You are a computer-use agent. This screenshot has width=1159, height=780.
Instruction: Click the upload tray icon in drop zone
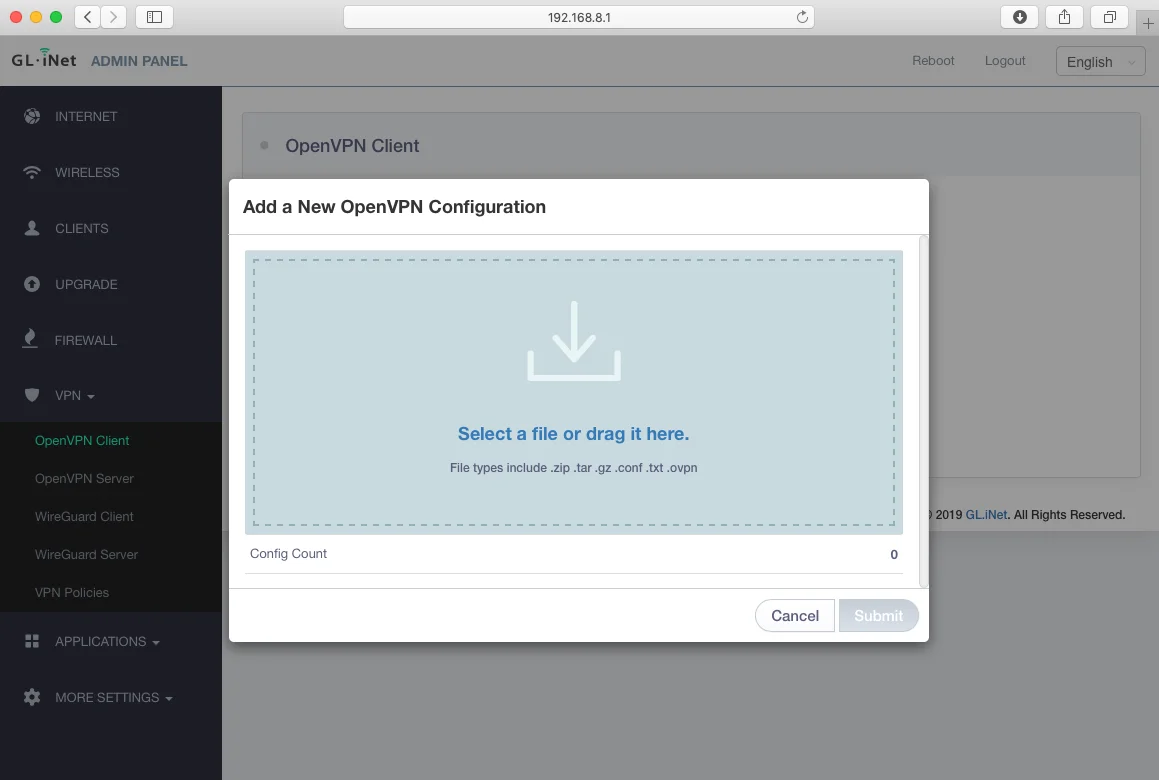click(x=574, y=341)
